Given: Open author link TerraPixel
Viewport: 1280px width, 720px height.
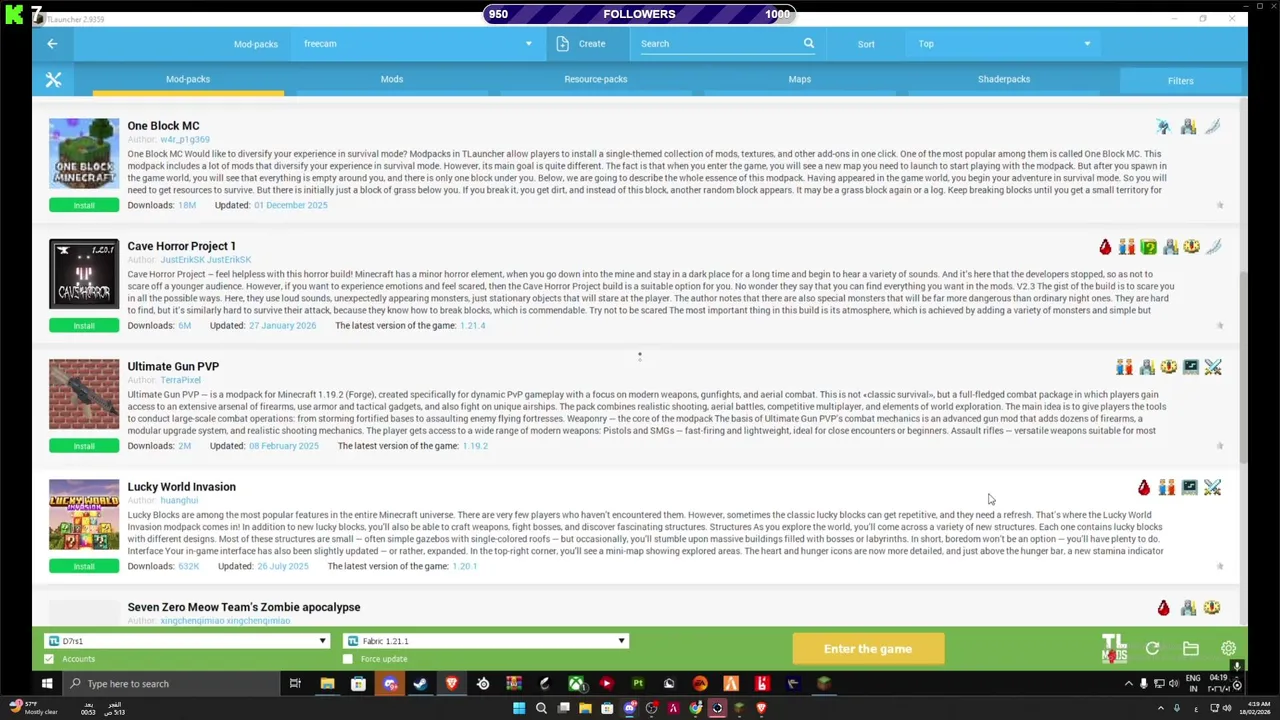Looking at the screenshot, I should (181, 380).
